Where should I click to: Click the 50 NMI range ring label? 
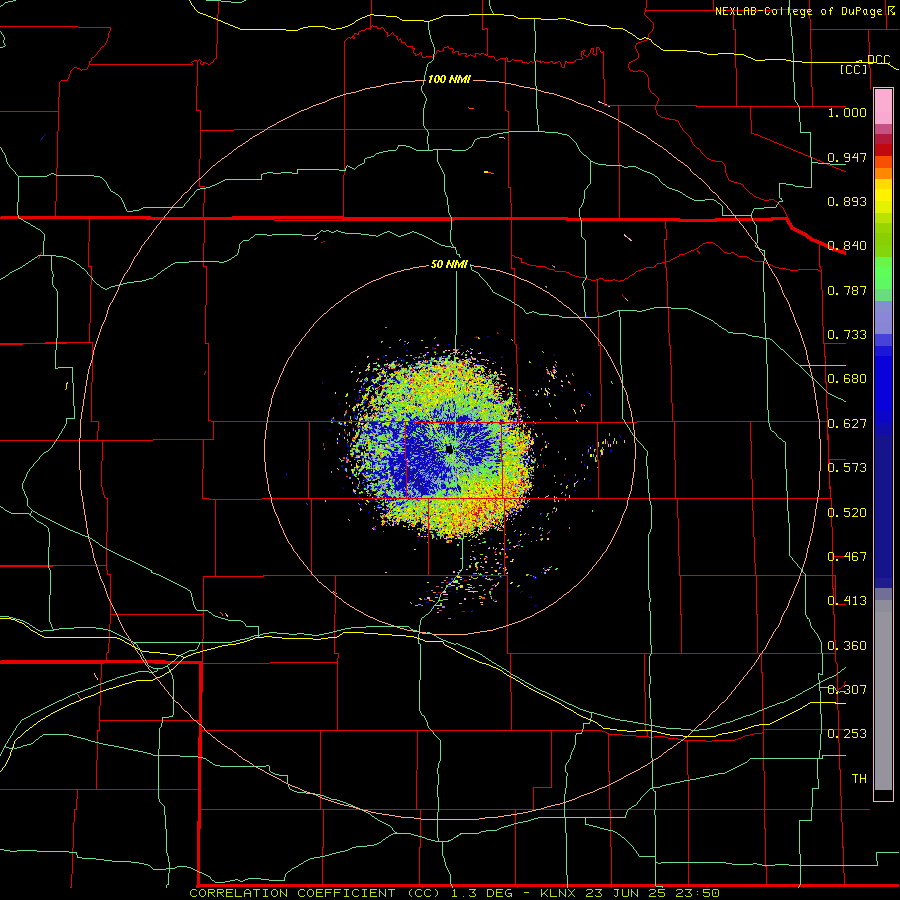(x=449, y=265)
